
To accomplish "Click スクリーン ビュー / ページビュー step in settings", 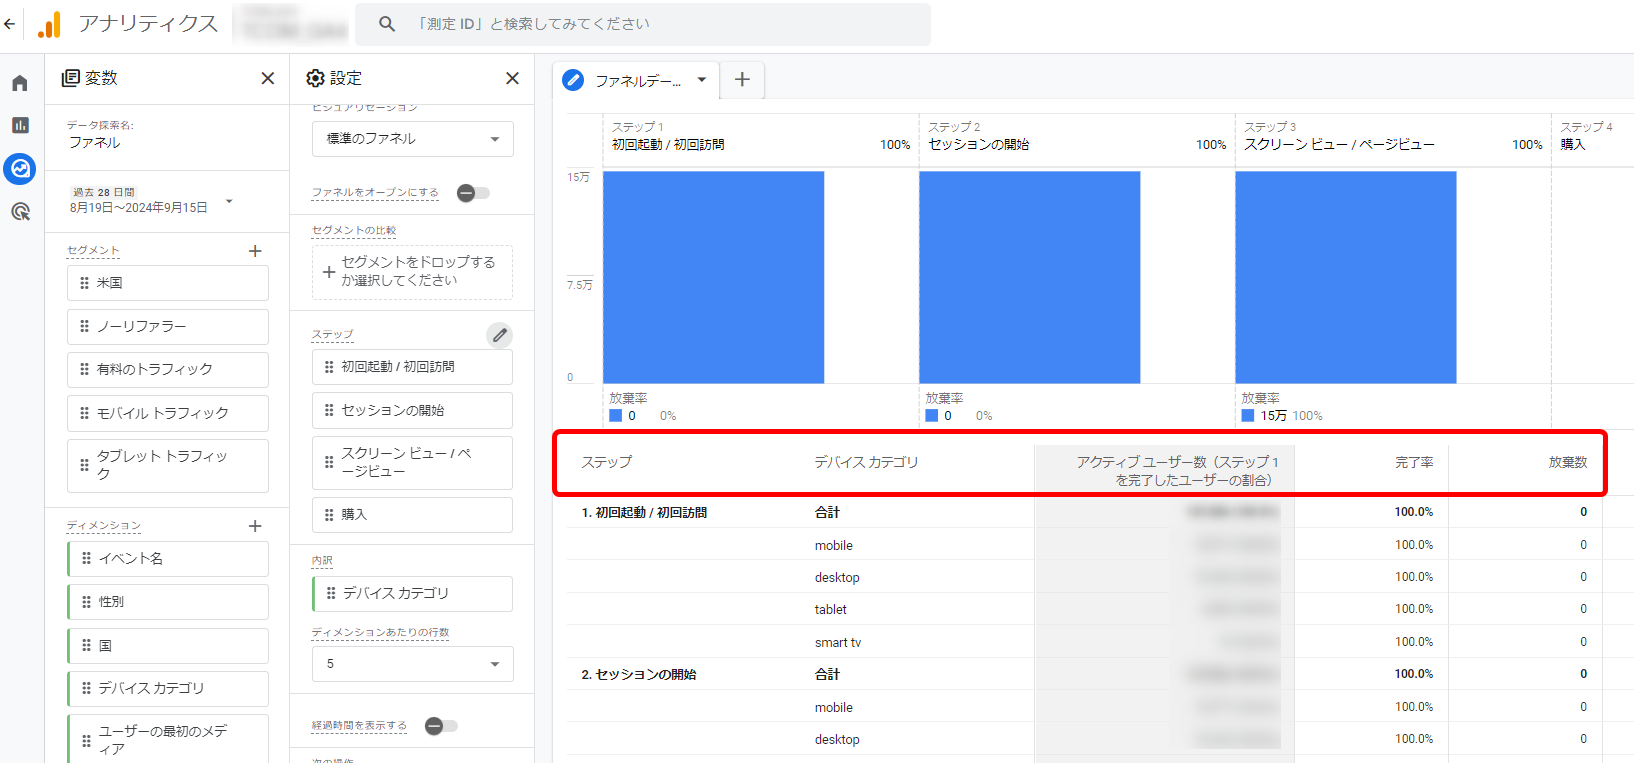I will point(412,463).
